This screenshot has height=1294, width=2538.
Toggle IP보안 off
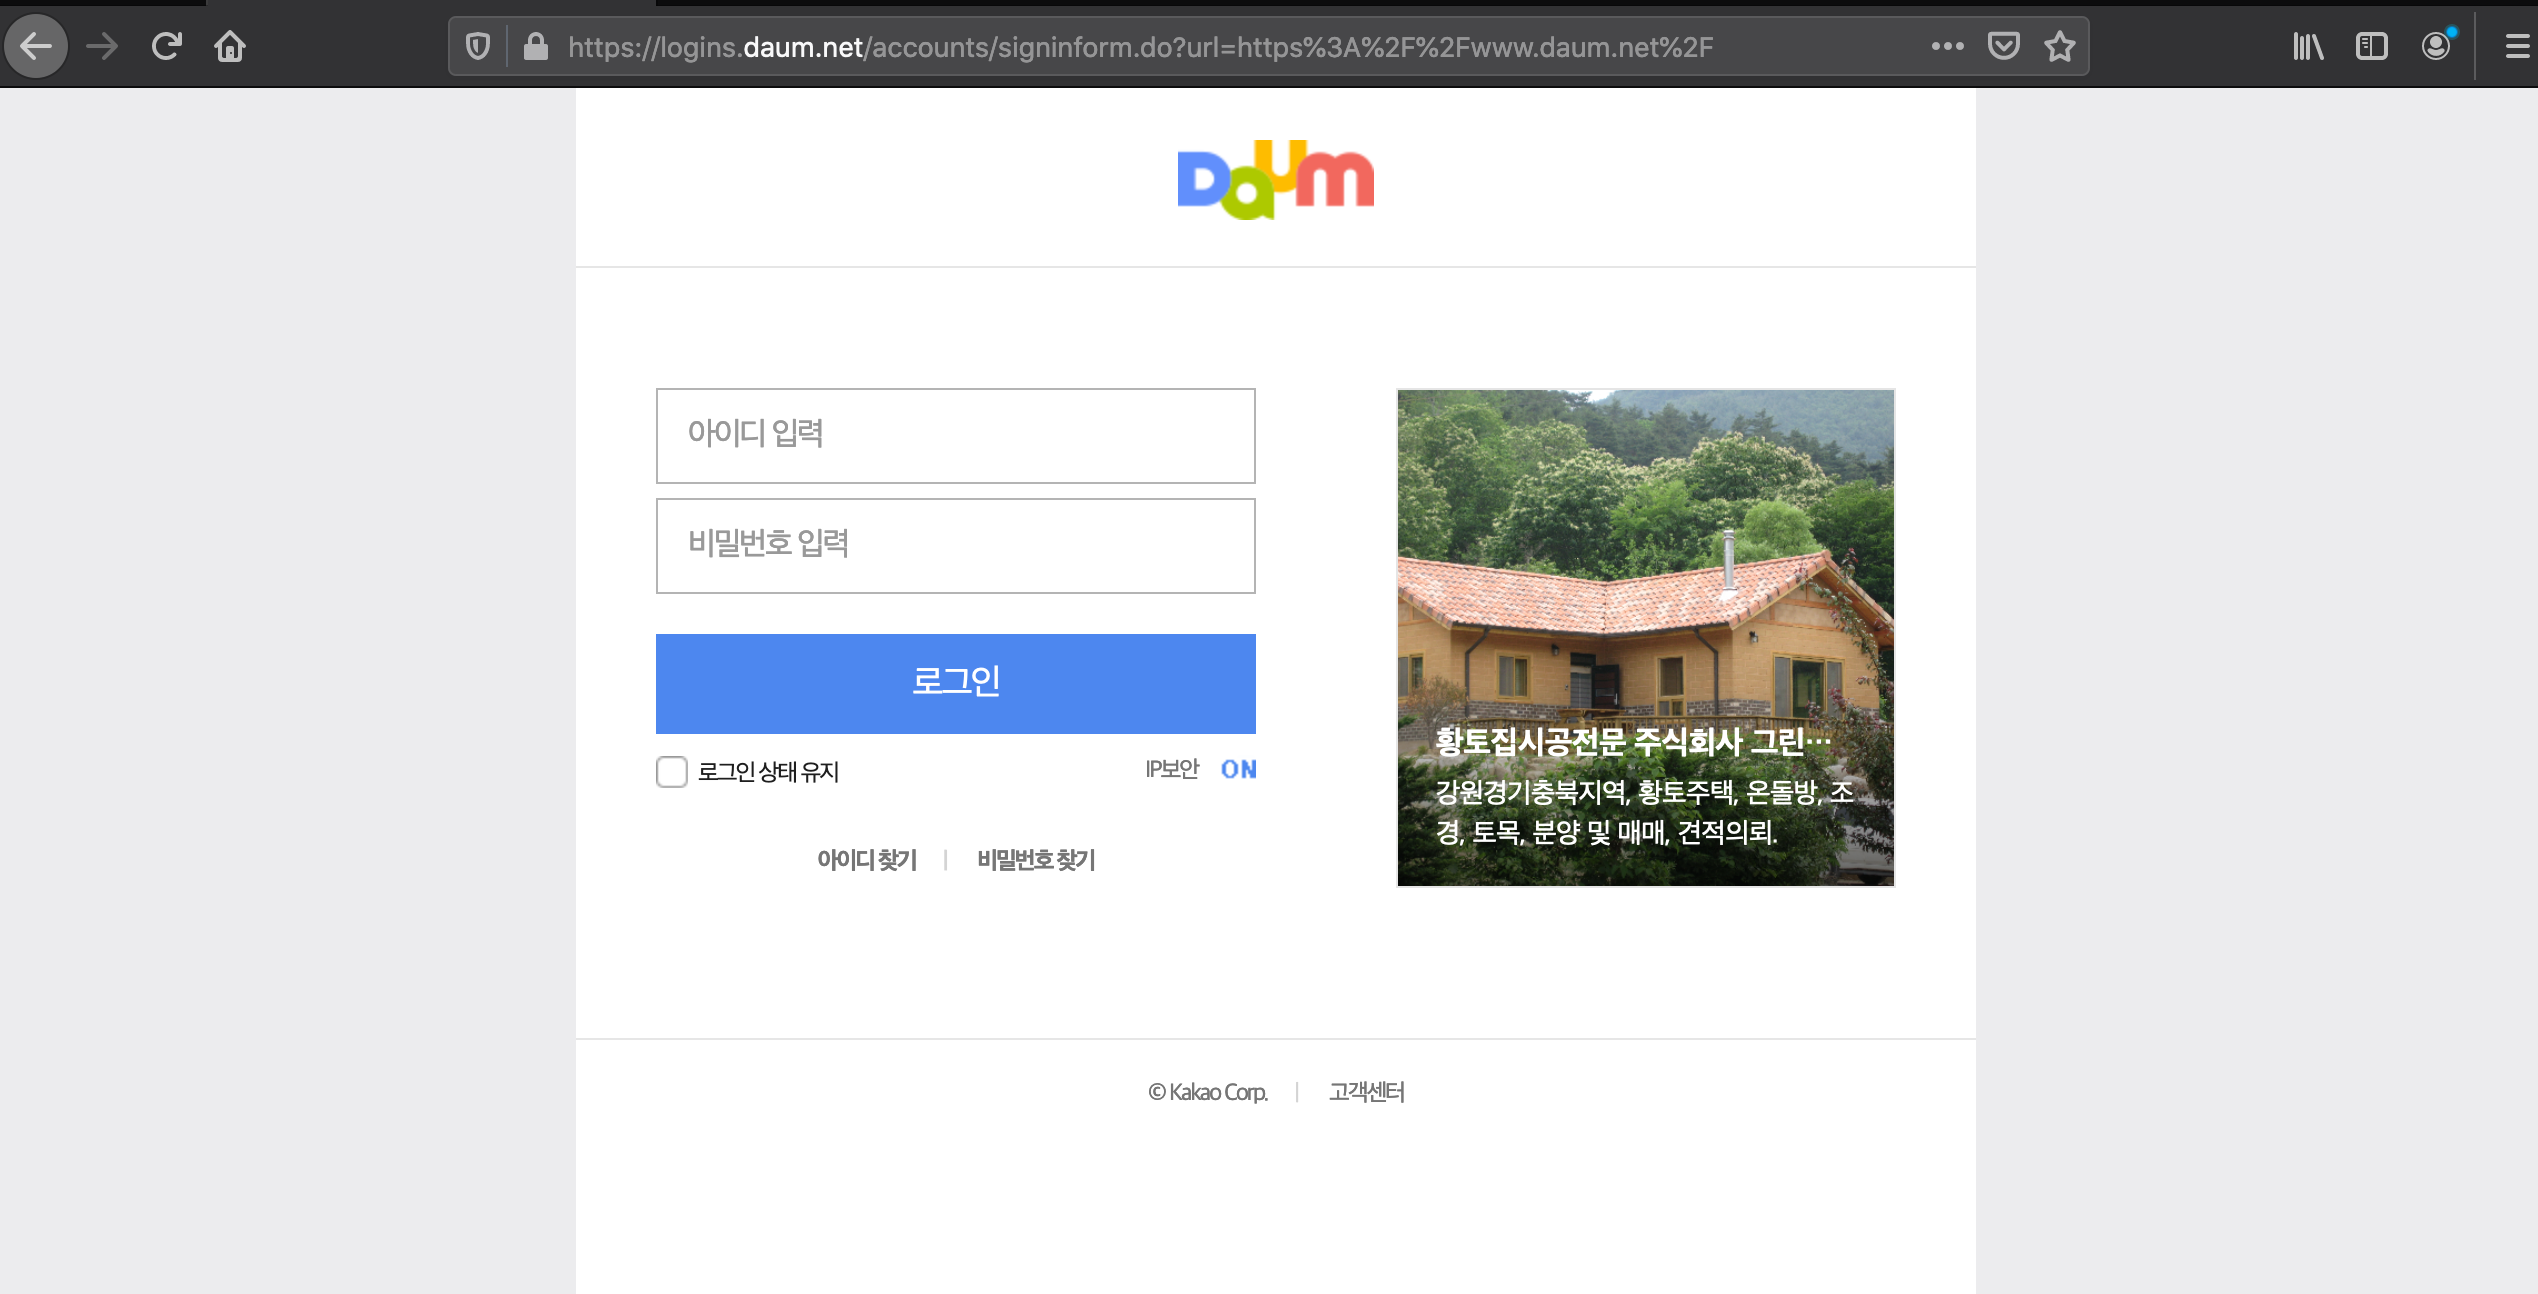[1239, 770]
